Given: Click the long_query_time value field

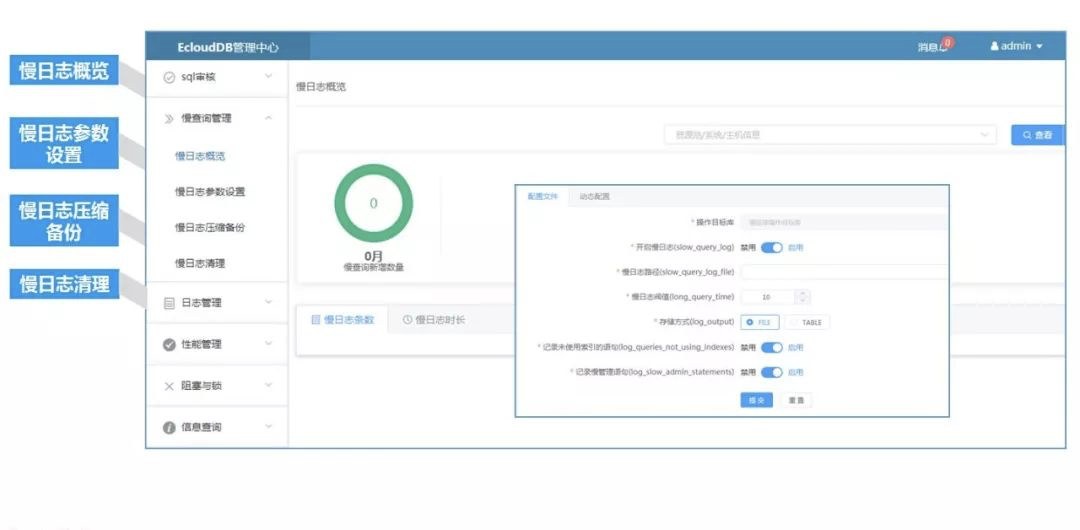Looking at the screenshot, I should (768, 297).
